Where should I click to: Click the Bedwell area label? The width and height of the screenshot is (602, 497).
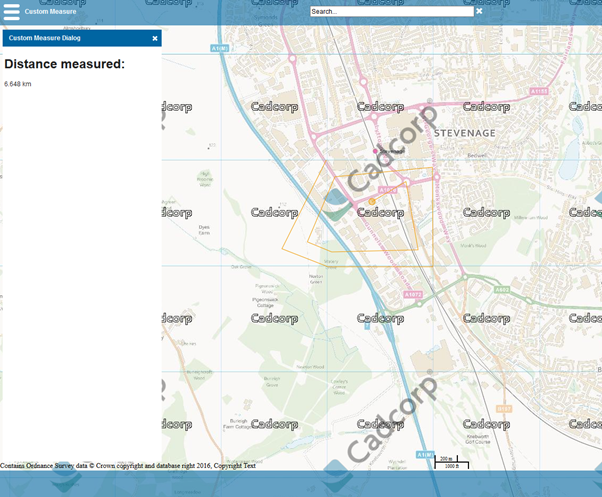[477, 155]
